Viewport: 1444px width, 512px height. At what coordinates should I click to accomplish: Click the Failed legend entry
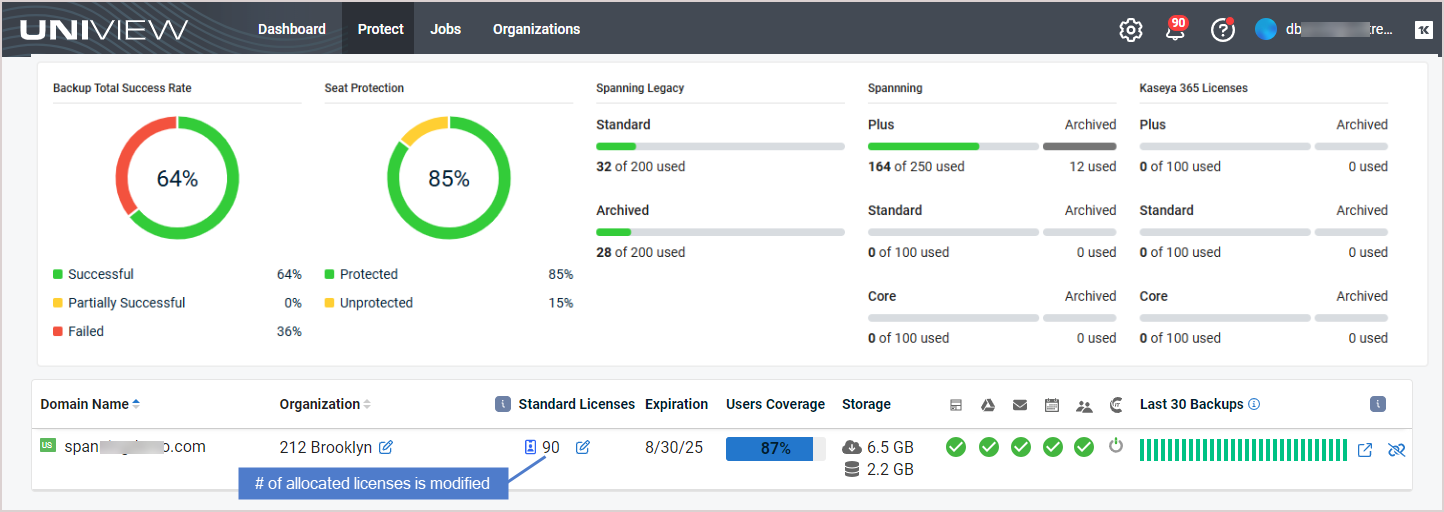78,331
